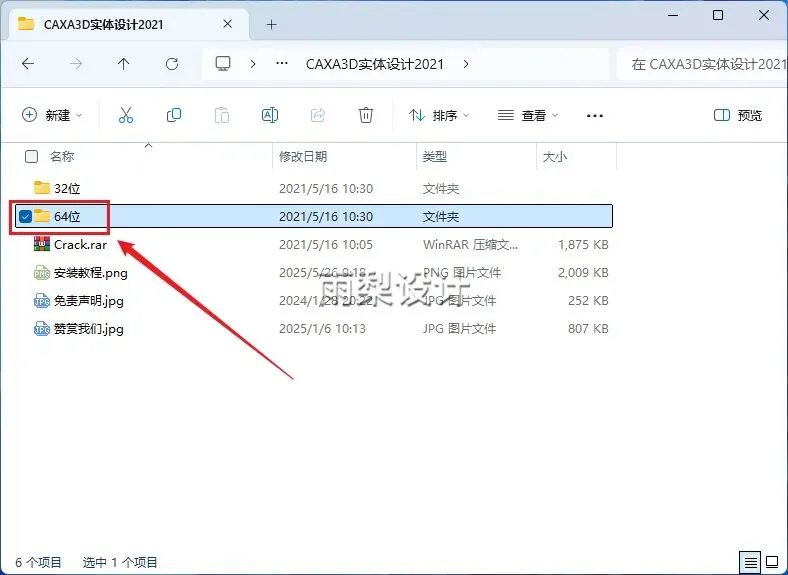The width and height of the screenshot is (788, 575).
Task: Switch to large icons view in status bar
Action: 772,562
